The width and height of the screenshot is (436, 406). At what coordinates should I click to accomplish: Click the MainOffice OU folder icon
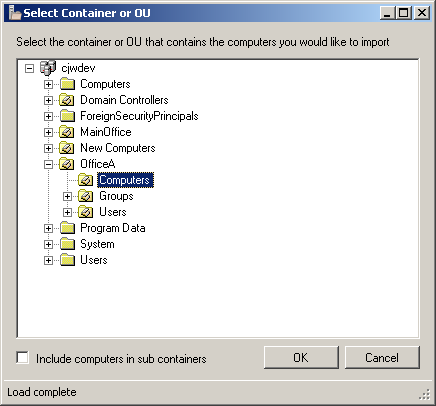(x=67, y=132)
